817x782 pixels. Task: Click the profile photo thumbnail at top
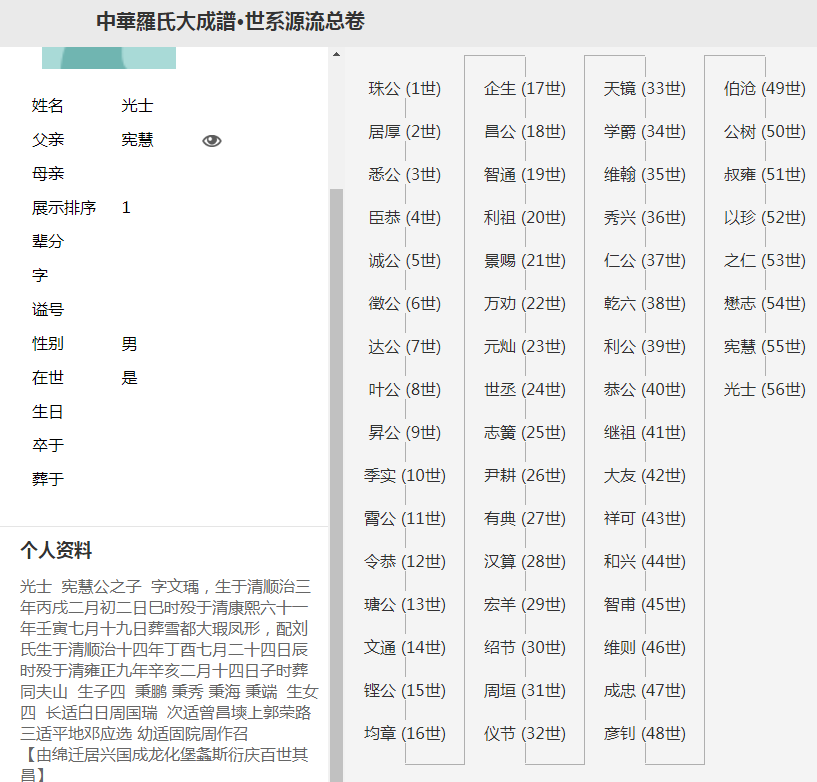click(x=109, y=58)
